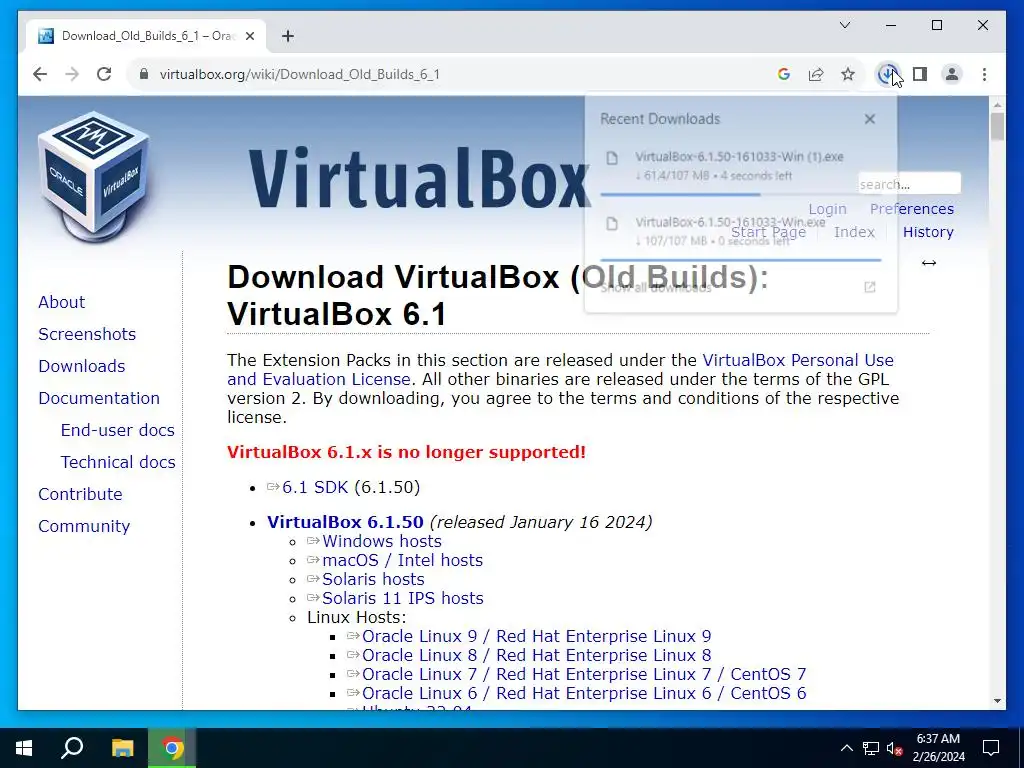Viewport: 1024px width, 768px height.
Task: Open Windows taskbar search
Action: coord(72,748)
